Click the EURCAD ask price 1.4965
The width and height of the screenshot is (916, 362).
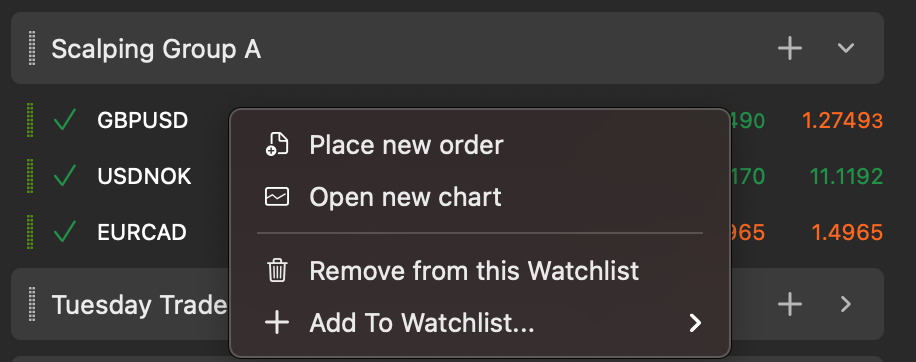pos(847,232)
